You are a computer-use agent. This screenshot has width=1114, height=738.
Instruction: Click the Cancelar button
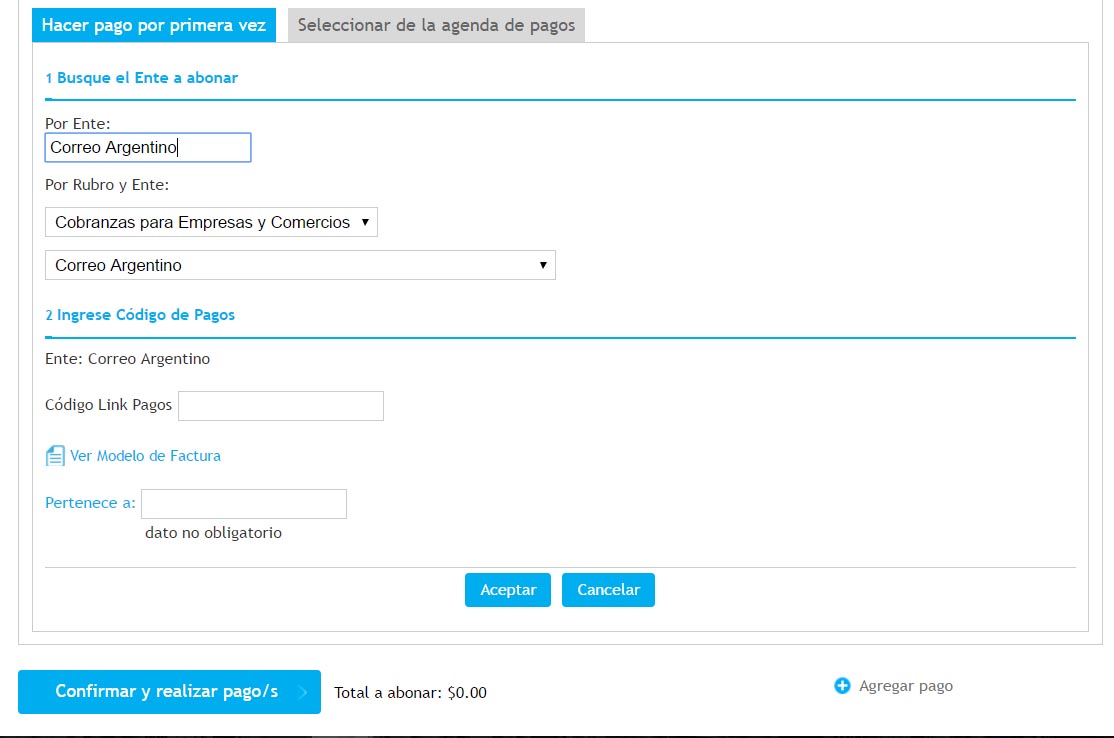(x=608, y=590)
